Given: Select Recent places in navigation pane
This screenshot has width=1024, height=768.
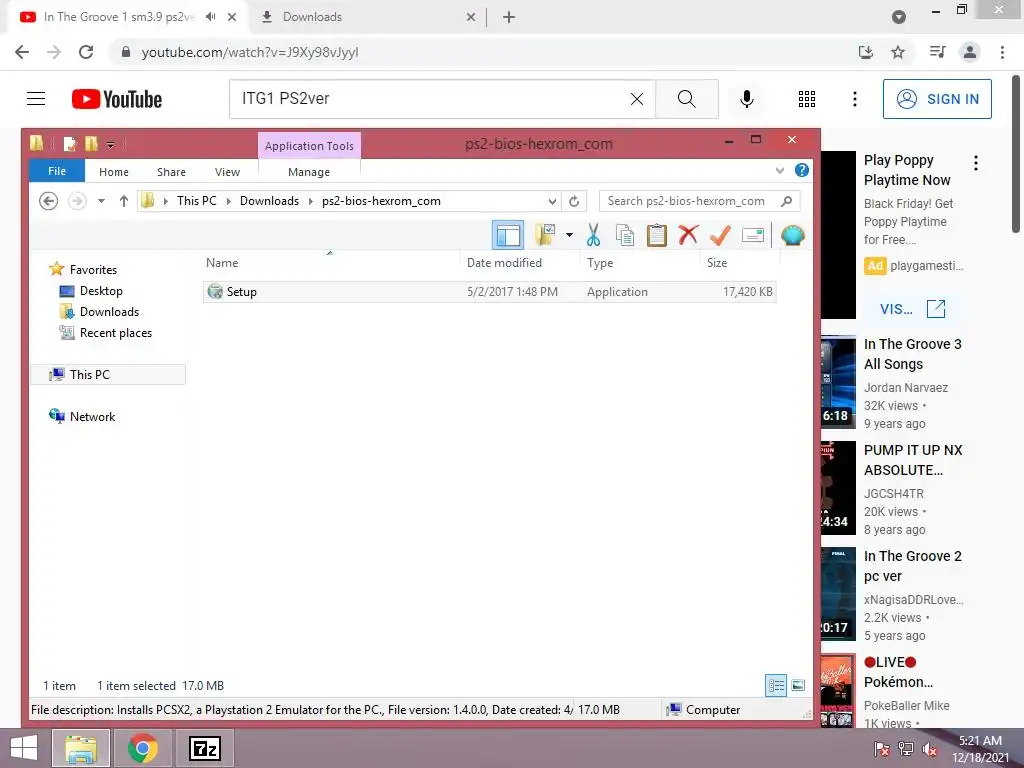Looking at the screenshot, I should click(106, 333).
